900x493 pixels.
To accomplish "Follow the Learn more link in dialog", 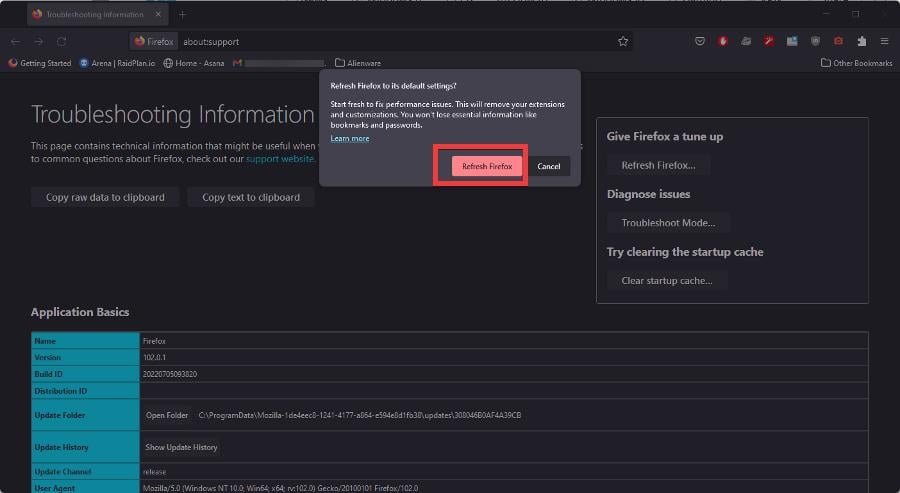I will tap(350, 138).
